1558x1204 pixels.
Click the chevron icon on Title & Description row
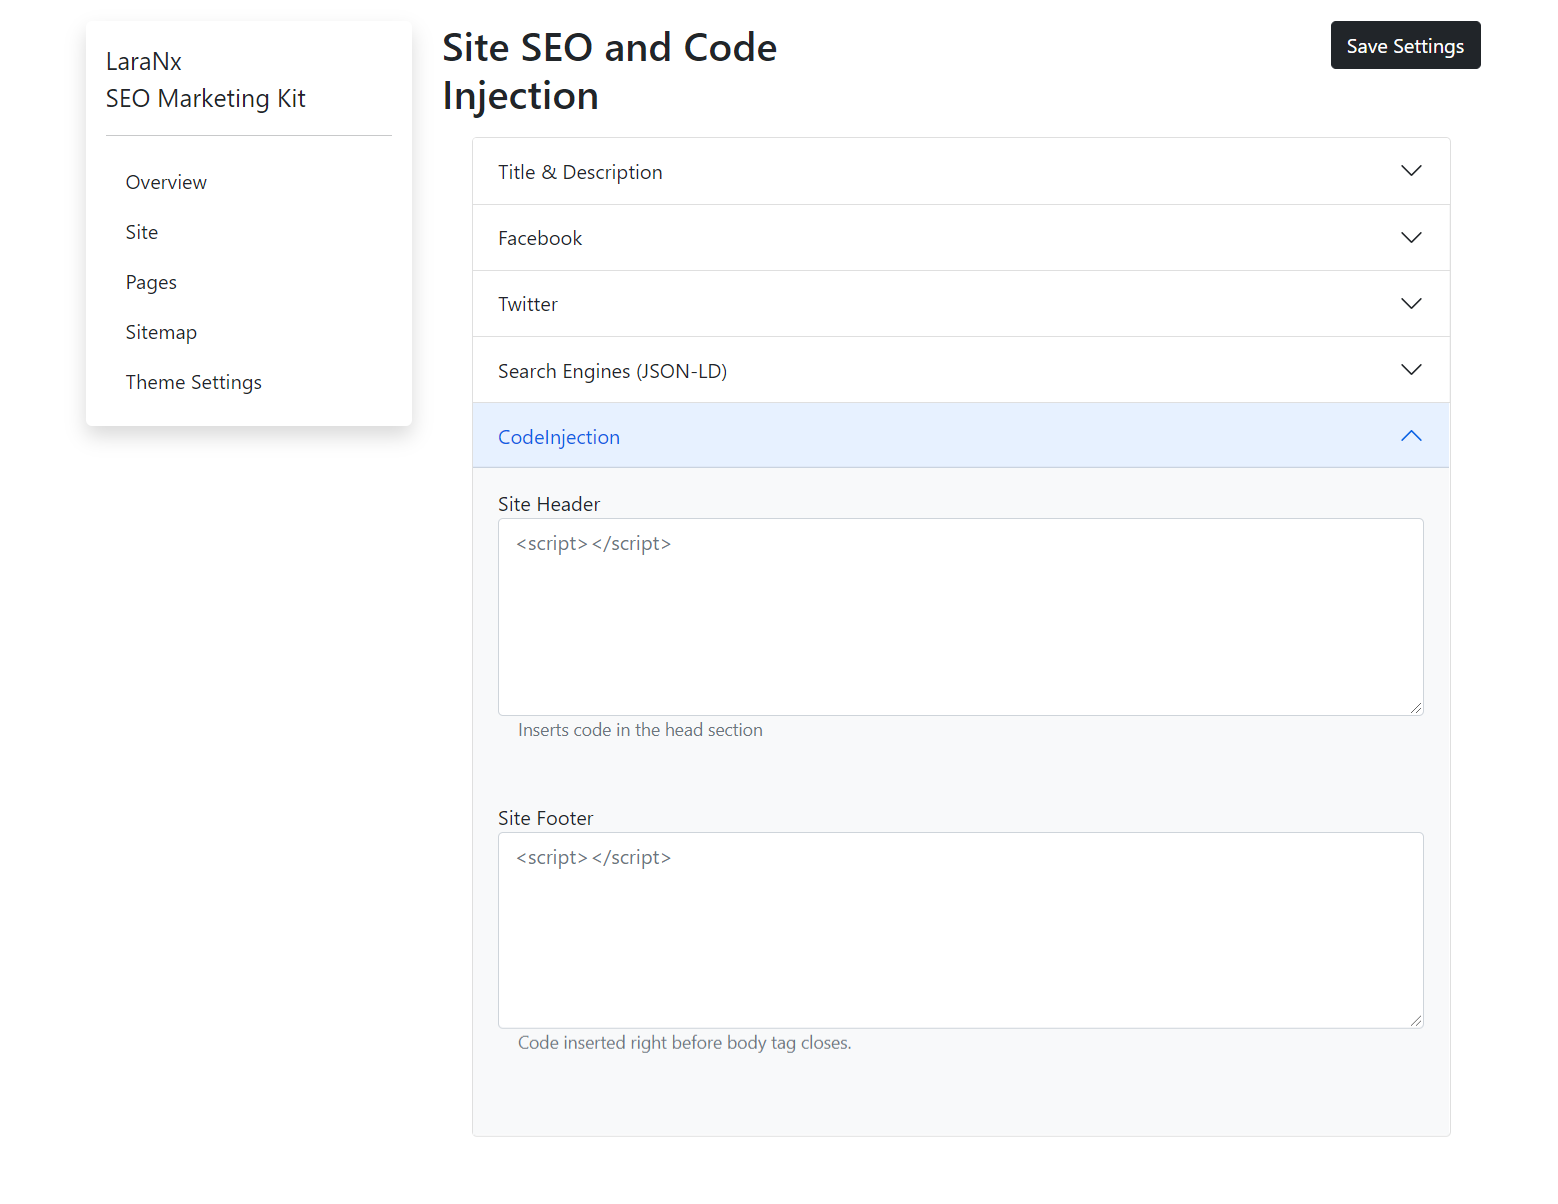pyautogui.click(x=1410, y=171)
